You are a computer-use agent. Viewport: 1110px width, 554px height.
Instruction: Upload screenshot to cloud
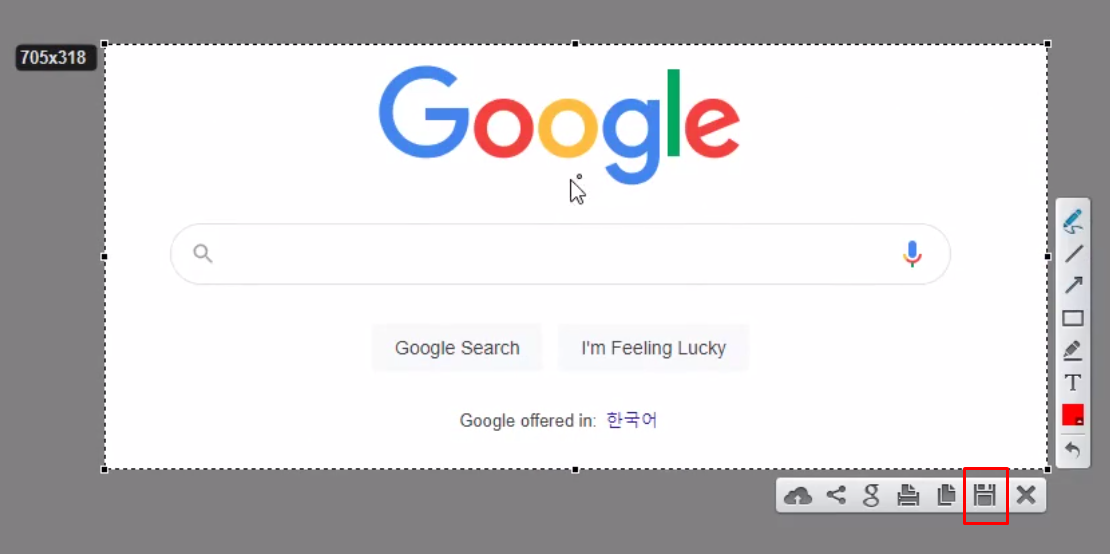(799, 495)
